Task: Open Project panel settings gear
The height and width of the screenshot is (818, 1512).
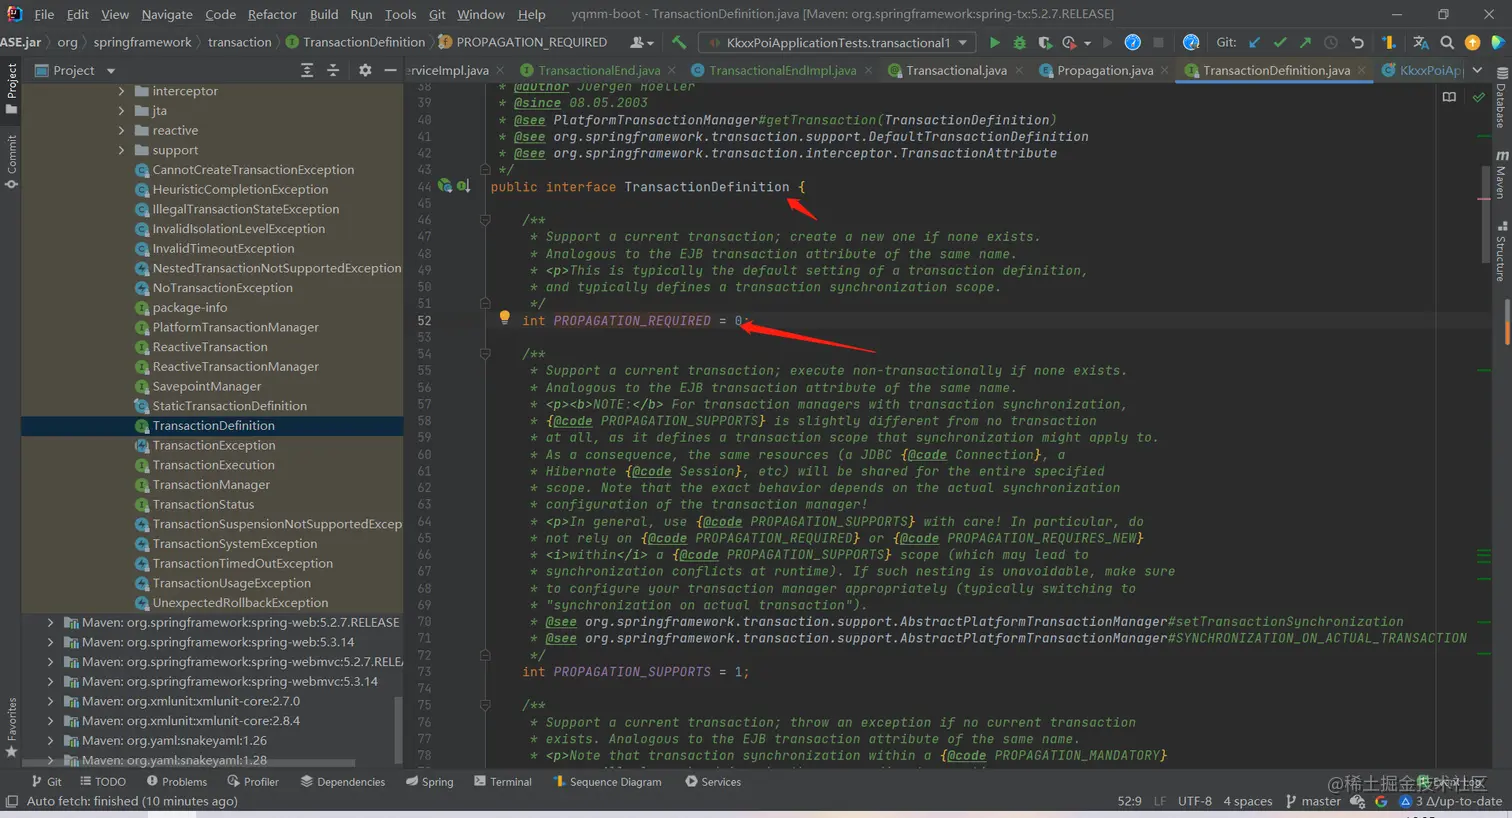Action: coord(365,70)
